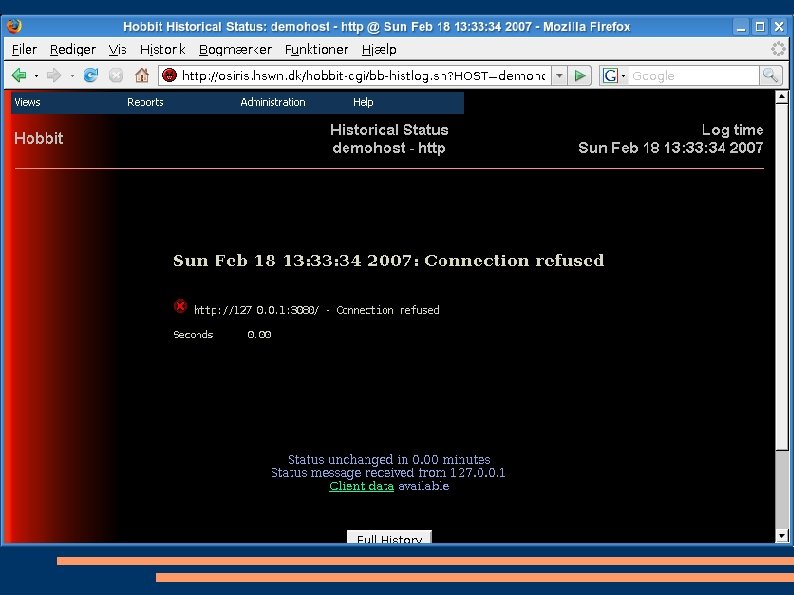Screen dimensions: 794x595
Task: Open the Rediger menu
Action: coord(72,50)
